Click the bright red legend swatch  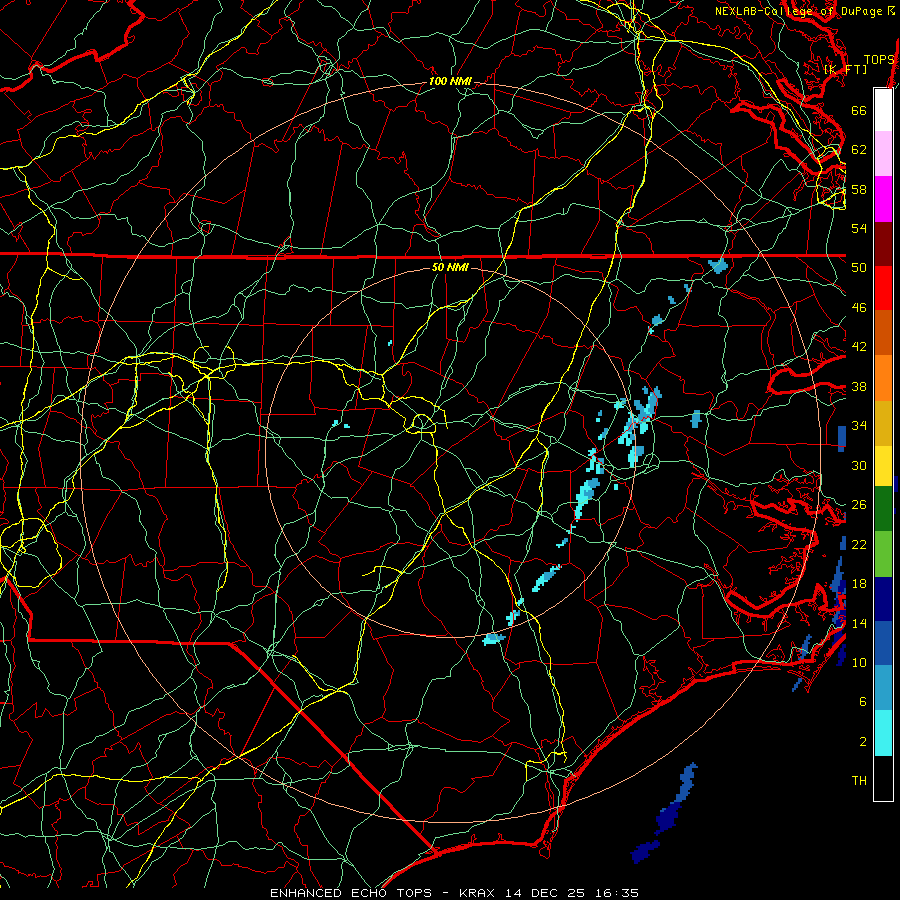point(883,288)
